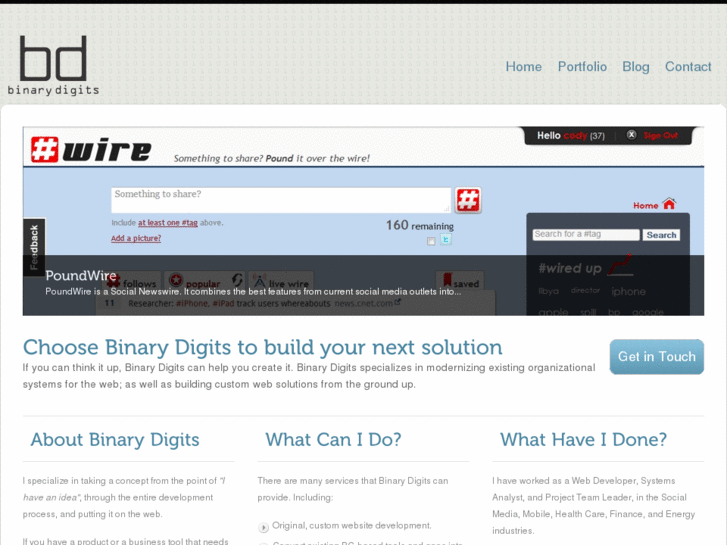The width and height of the screenshot is (727, 545).
Task: Click the iphone trending tag
Action: 628,291
